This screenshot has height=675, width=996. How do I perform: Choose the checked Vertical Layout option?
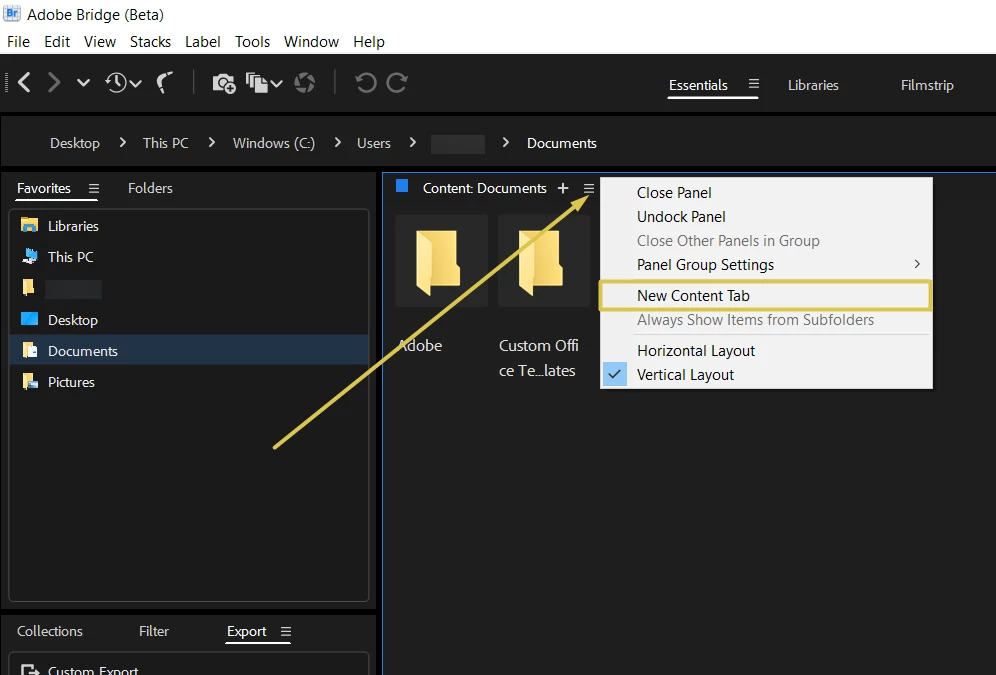coord(766,375)
